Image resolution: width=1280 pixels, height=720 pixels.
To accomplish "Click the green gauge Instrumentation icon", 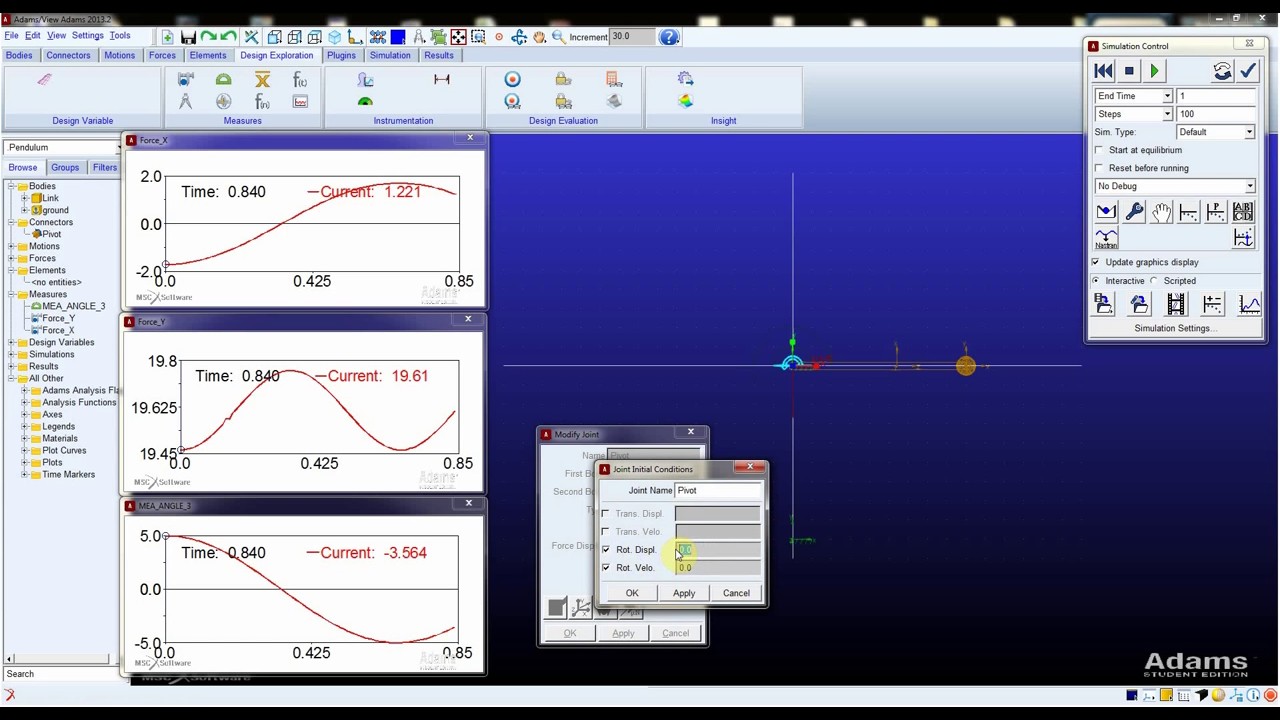I will [x=365, y=102].
